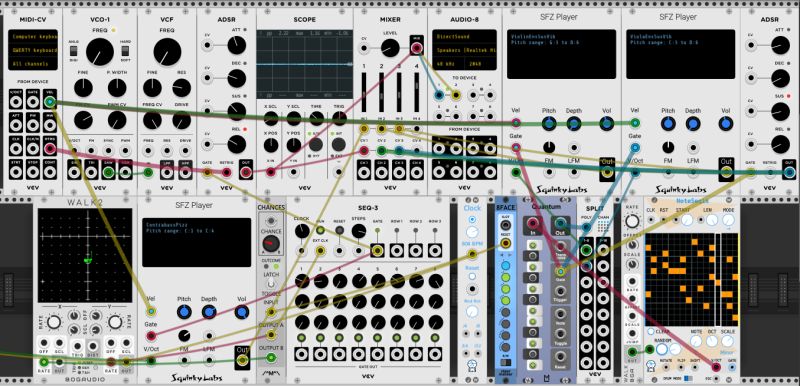Click the SEQ-3 CLOCK knob
This screenshot has width=800, height=386.
click(x=302, y=231)
